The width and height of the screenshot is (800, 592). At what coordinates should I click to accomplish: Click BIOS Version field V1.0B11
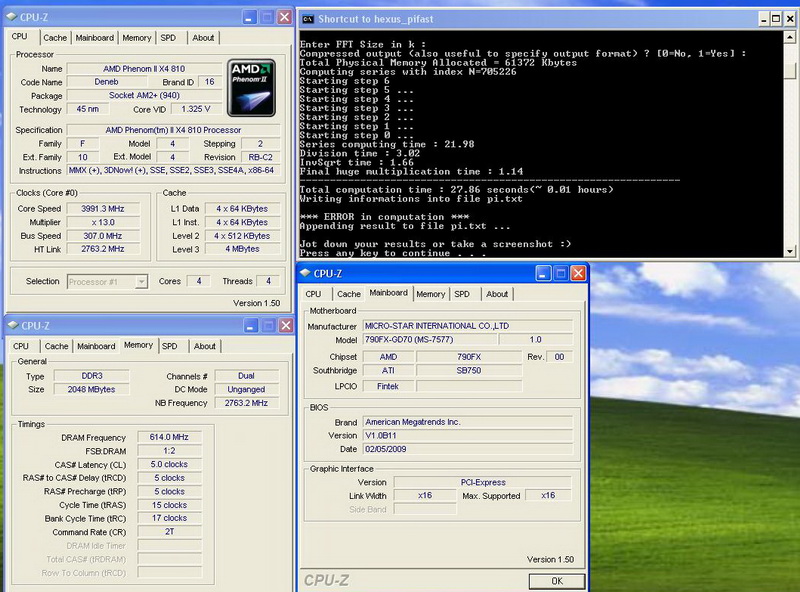tap(468, 436)
